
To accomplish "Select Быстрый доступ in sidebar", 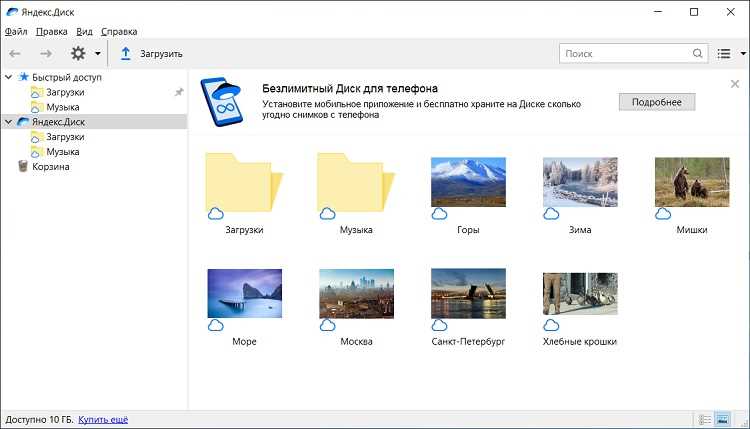I will point(66,77).
